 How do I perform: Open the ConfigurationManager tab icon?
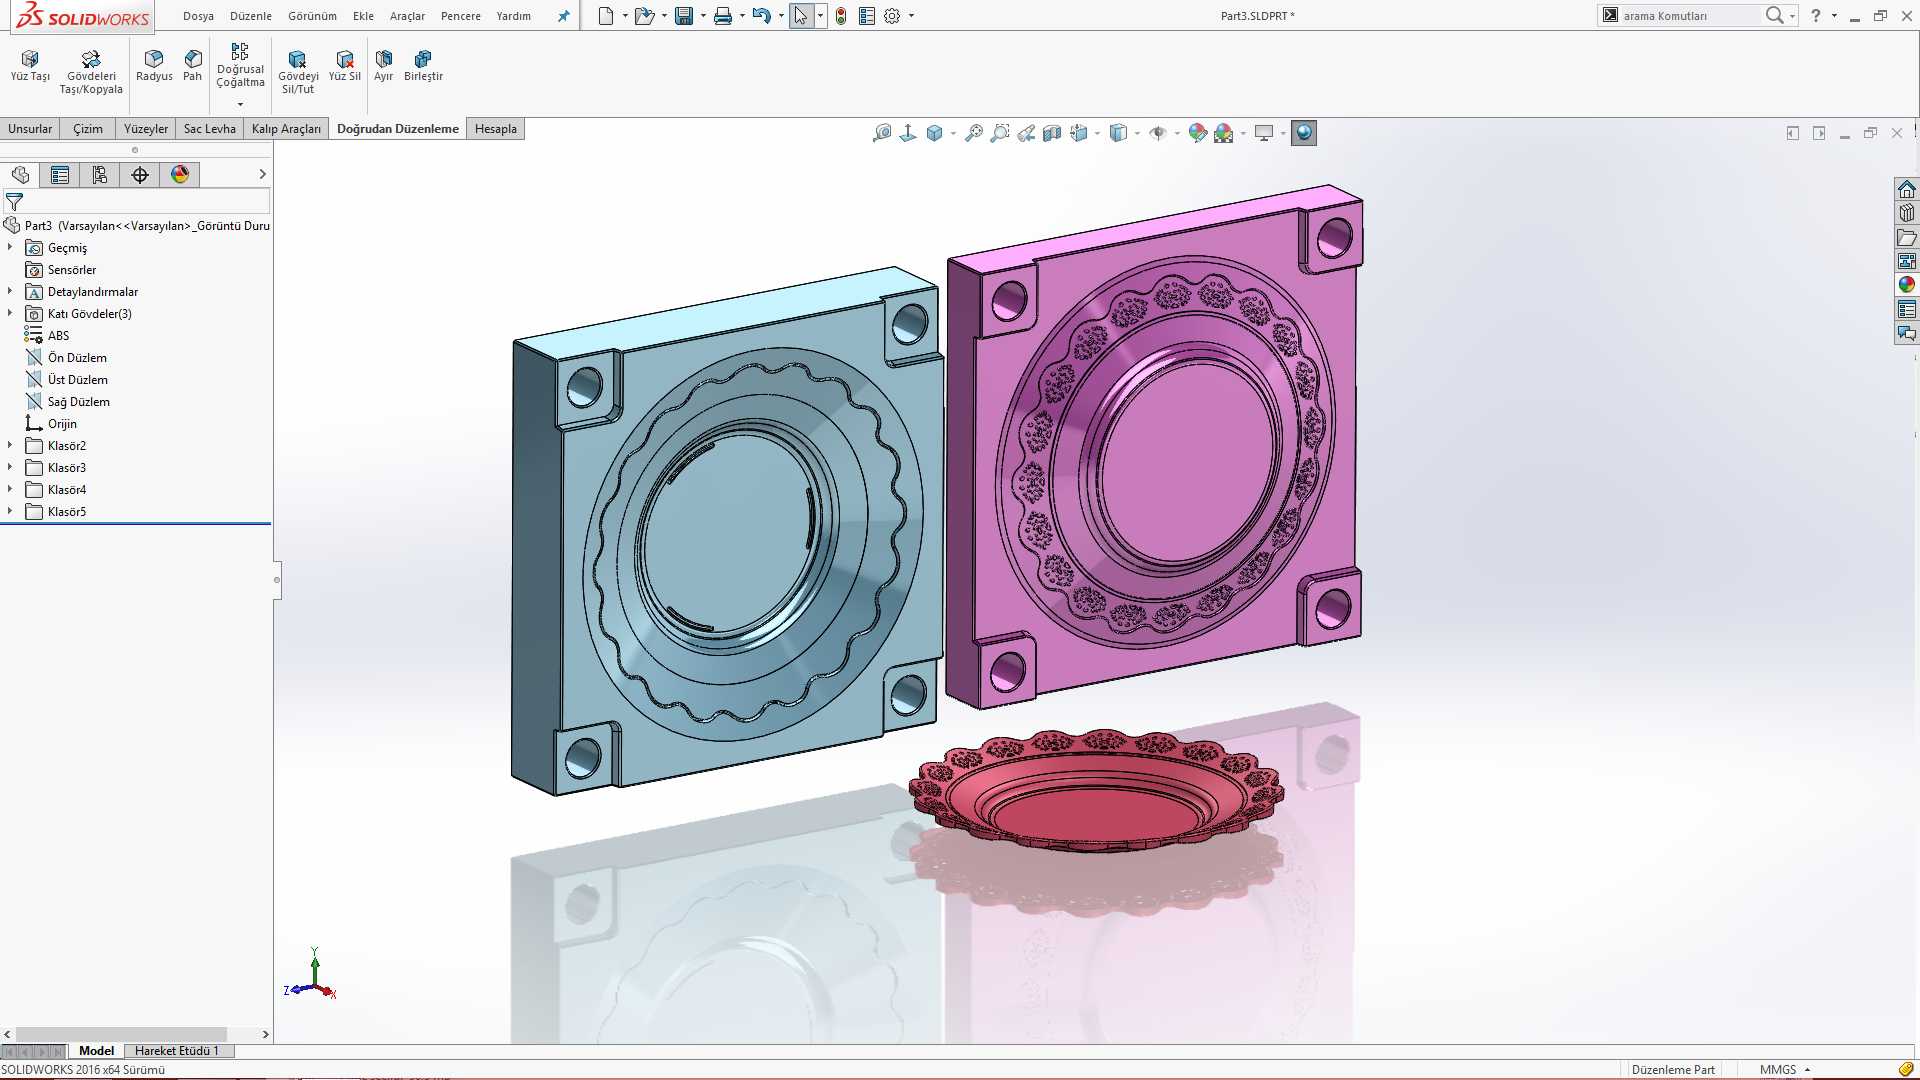(100, 175)
